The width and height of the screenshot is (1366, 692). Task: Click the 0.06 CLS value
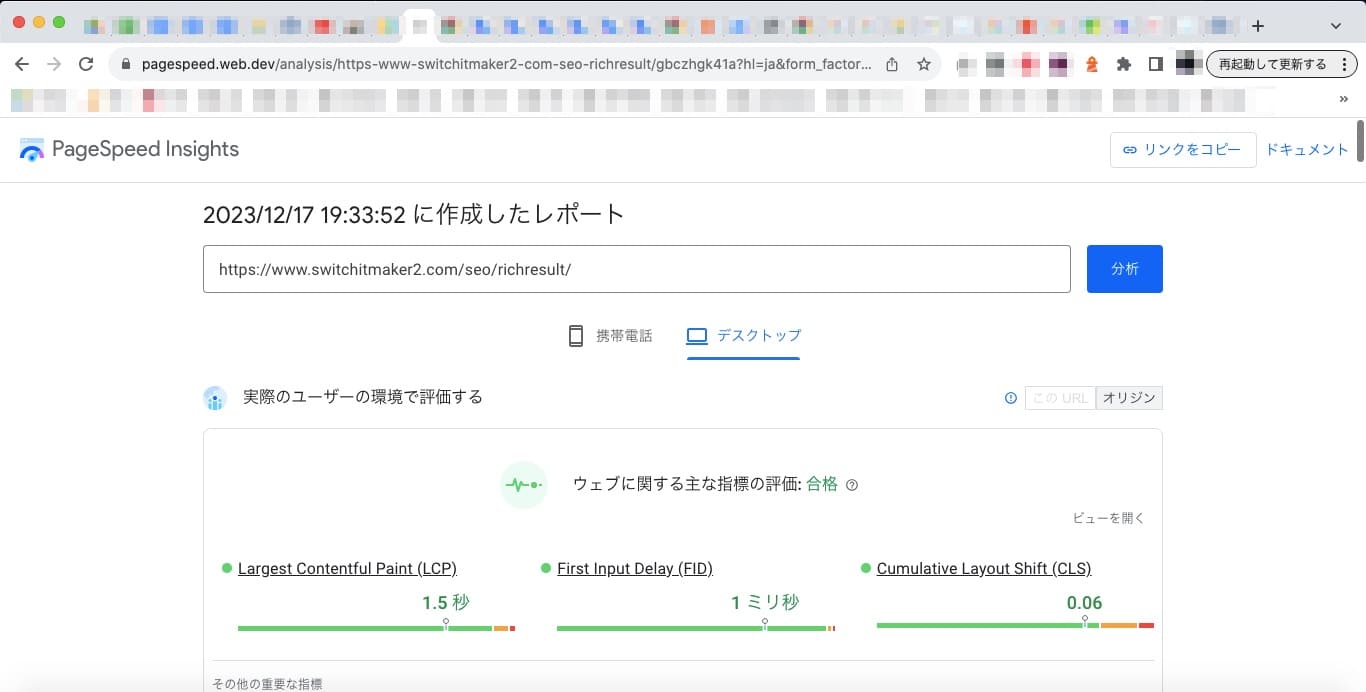point(1084,602)
